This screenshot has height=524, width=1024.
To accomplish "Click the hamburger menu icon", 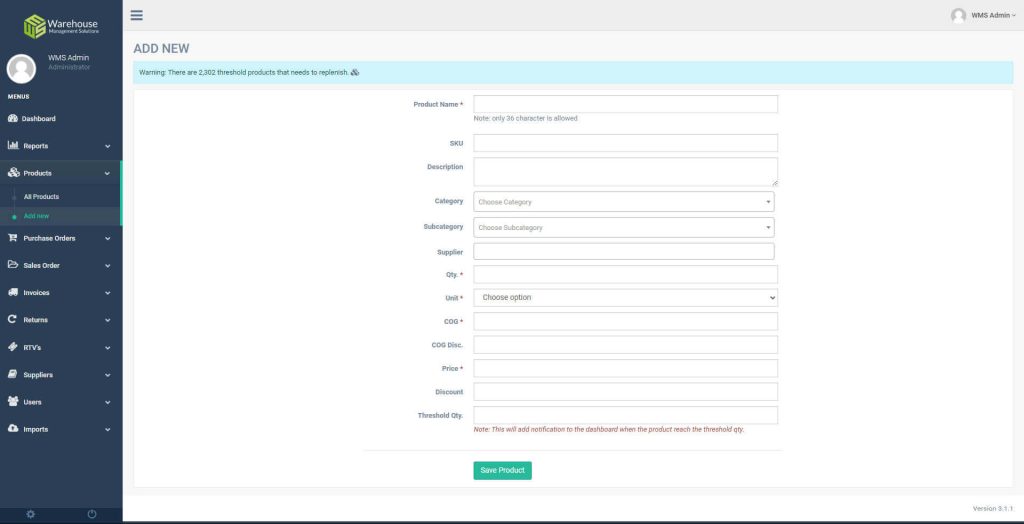I will pos(136,15).
